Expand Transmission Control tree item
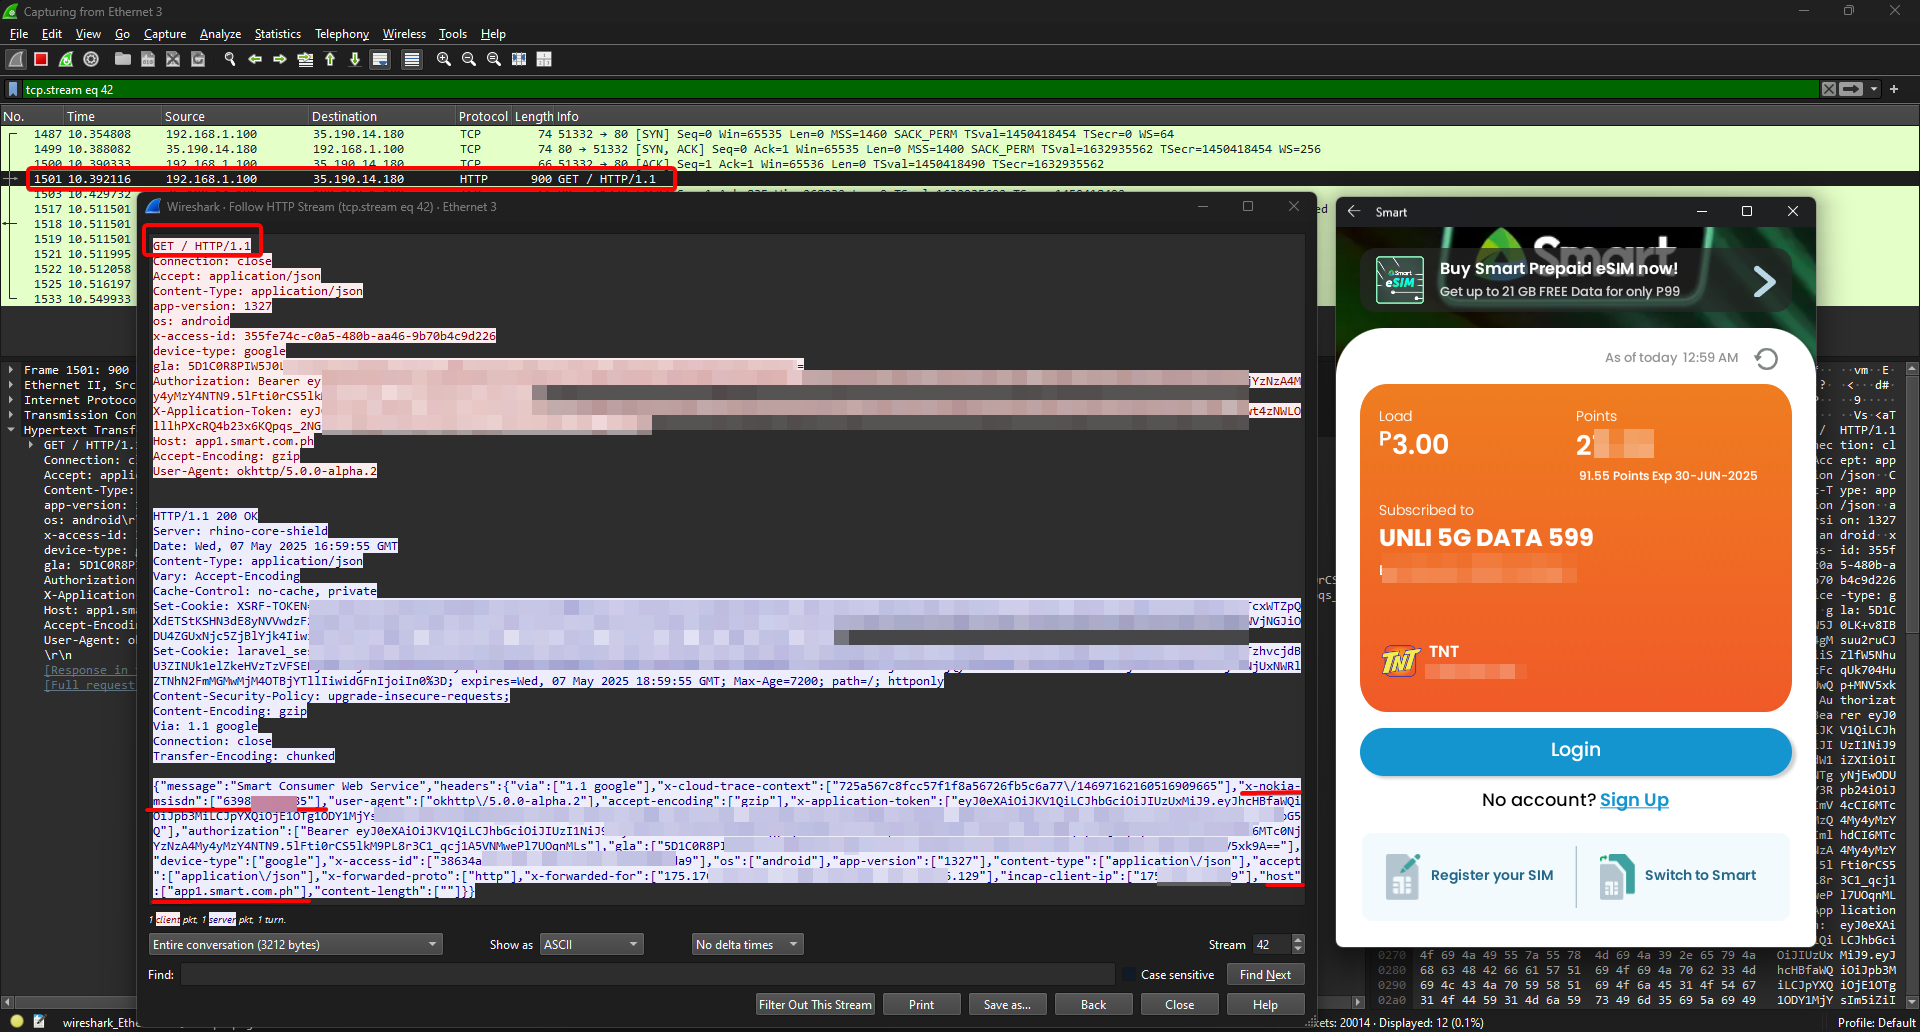This screenshot has width=1920, height=1032. tap(11, 415)
